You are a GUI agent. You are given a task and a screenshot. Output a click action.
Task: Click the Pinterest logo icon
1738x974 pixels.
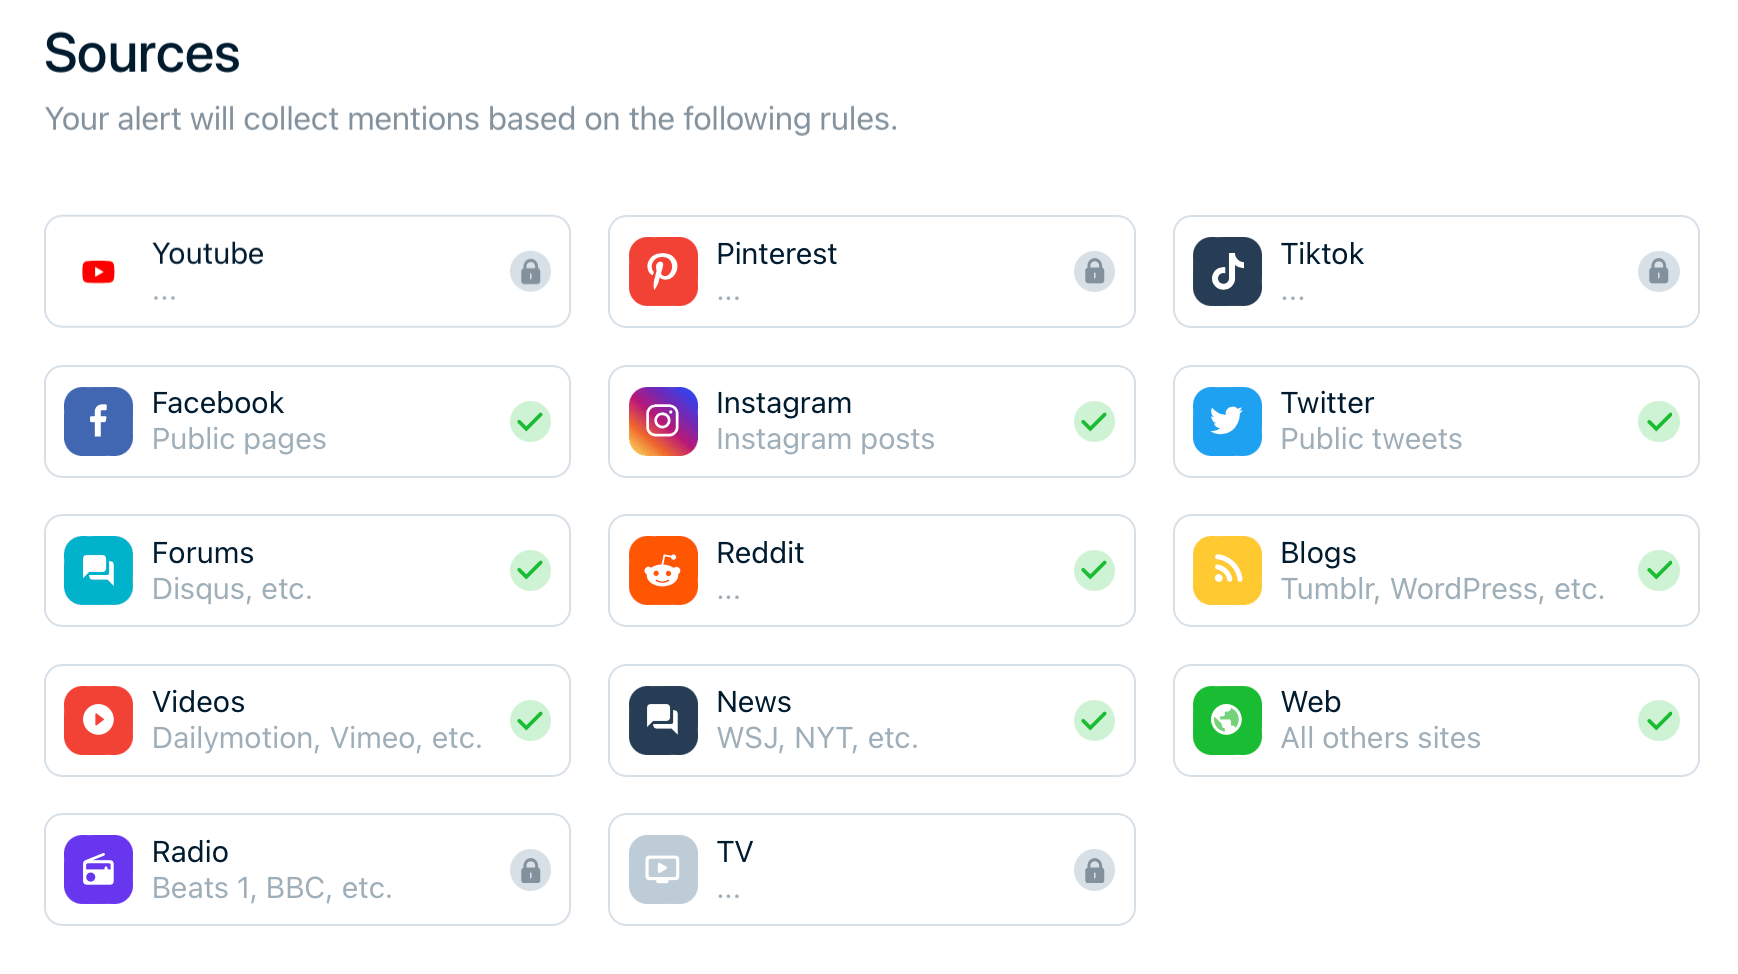tap(663, 271)
